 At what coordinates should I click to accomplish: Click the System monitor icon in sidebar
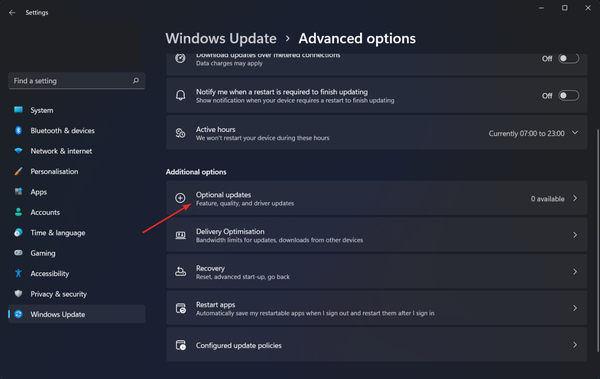point(18,110)
